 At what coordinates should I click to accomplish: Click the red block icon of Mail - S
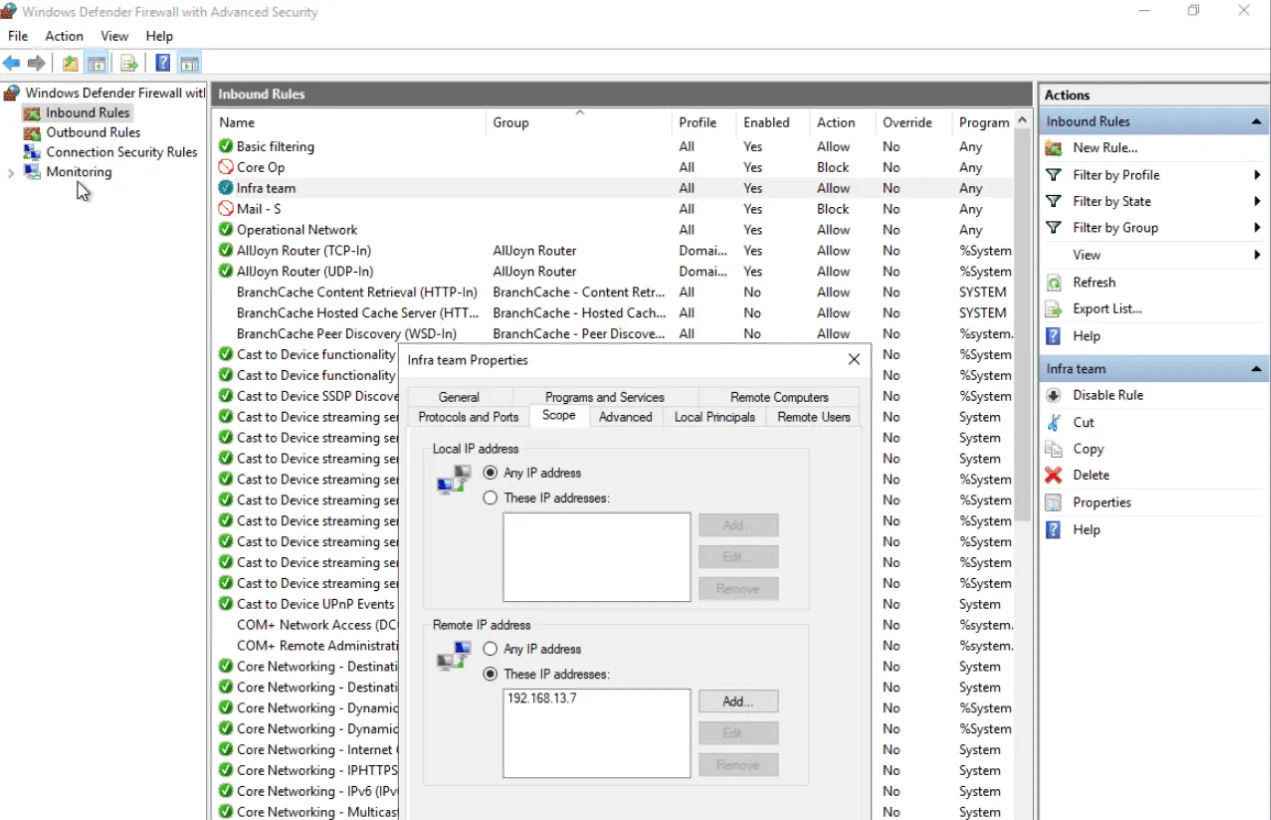[226, 209]
